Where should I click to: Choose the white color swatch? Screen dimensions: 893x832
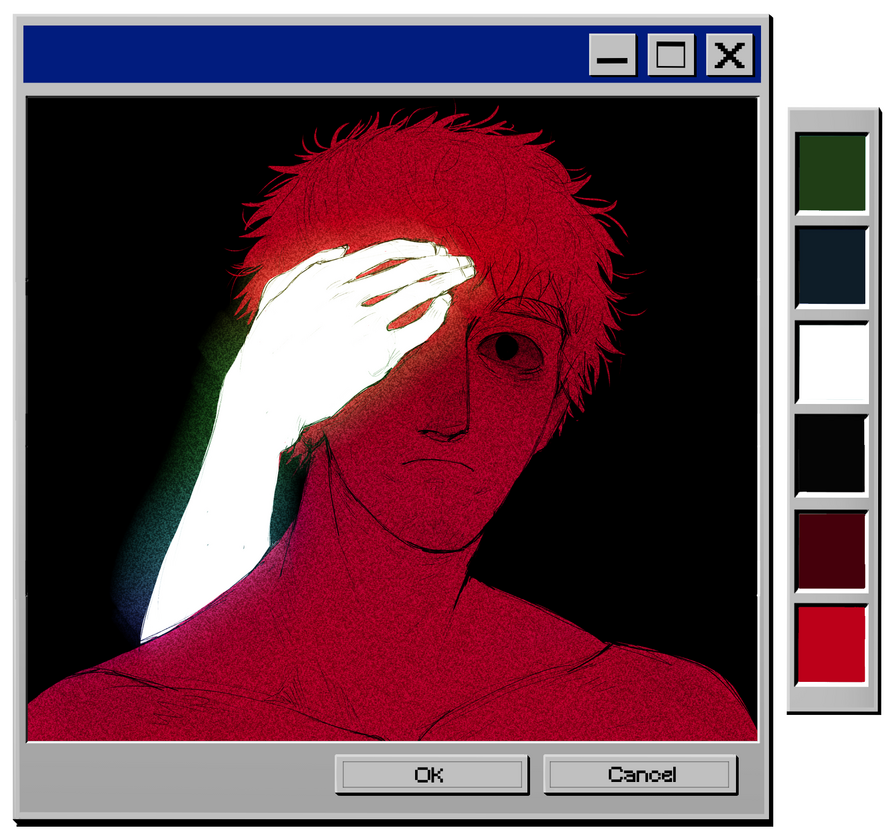pyautogui.click(x=831, y=361)
